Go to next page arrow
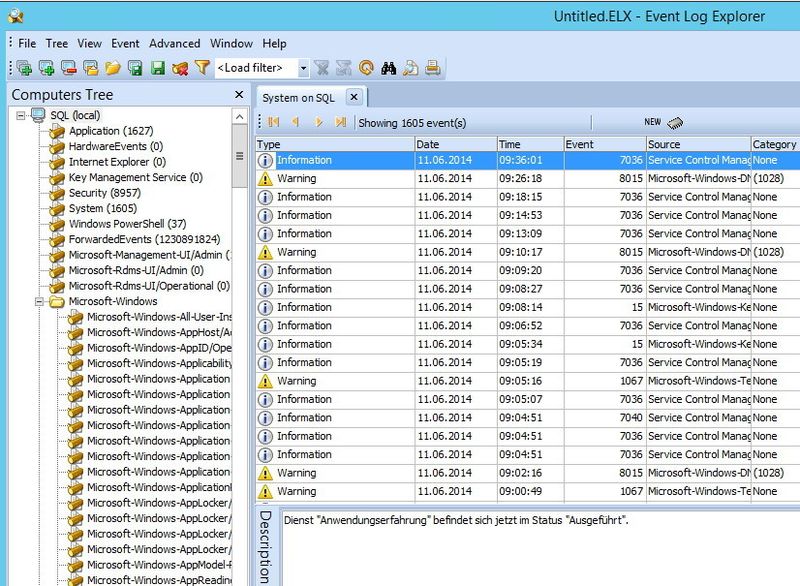 pyautogui.click(x=318, y=122)
